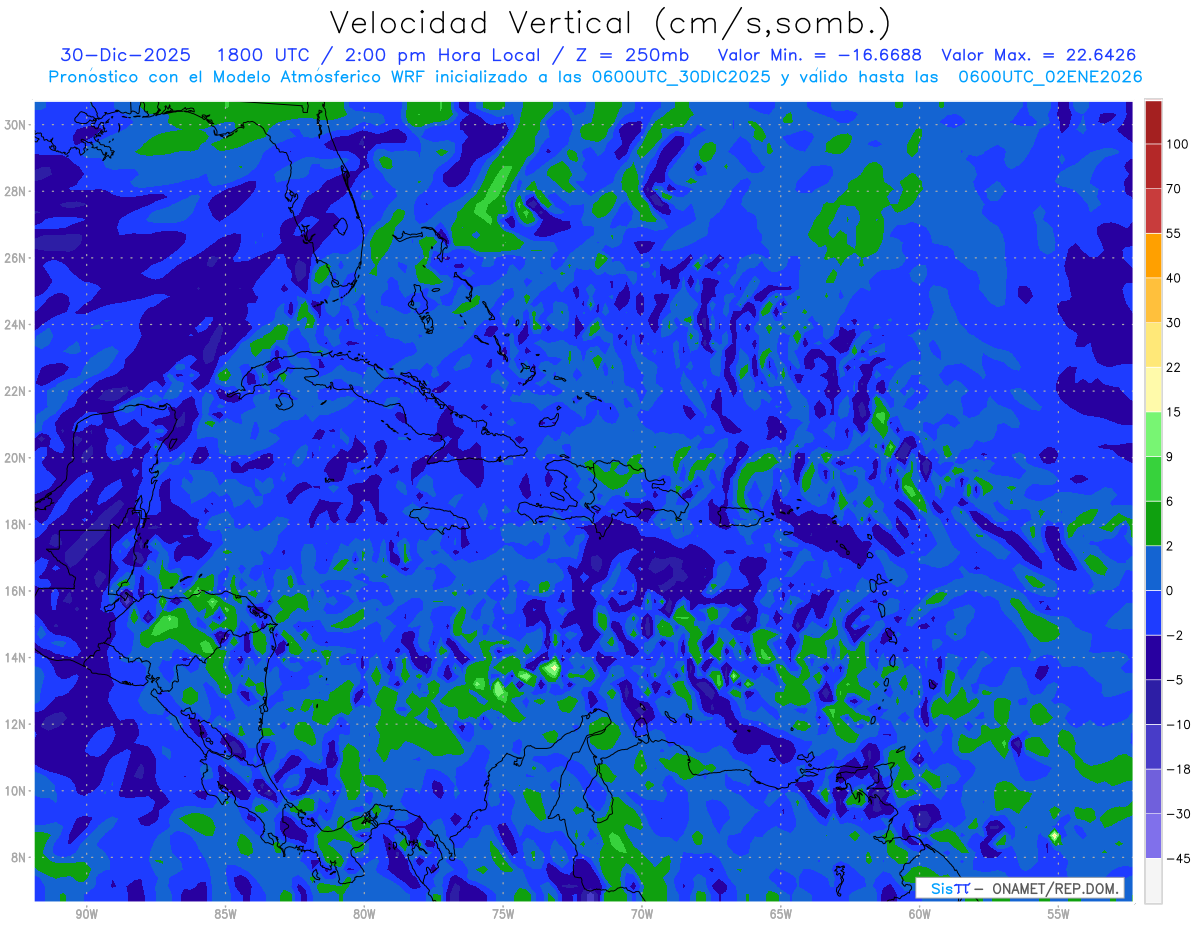Screen dimensions: 1200x927
Task: Click the colorbar value label 30
Action: click(x=1174, y=323)
